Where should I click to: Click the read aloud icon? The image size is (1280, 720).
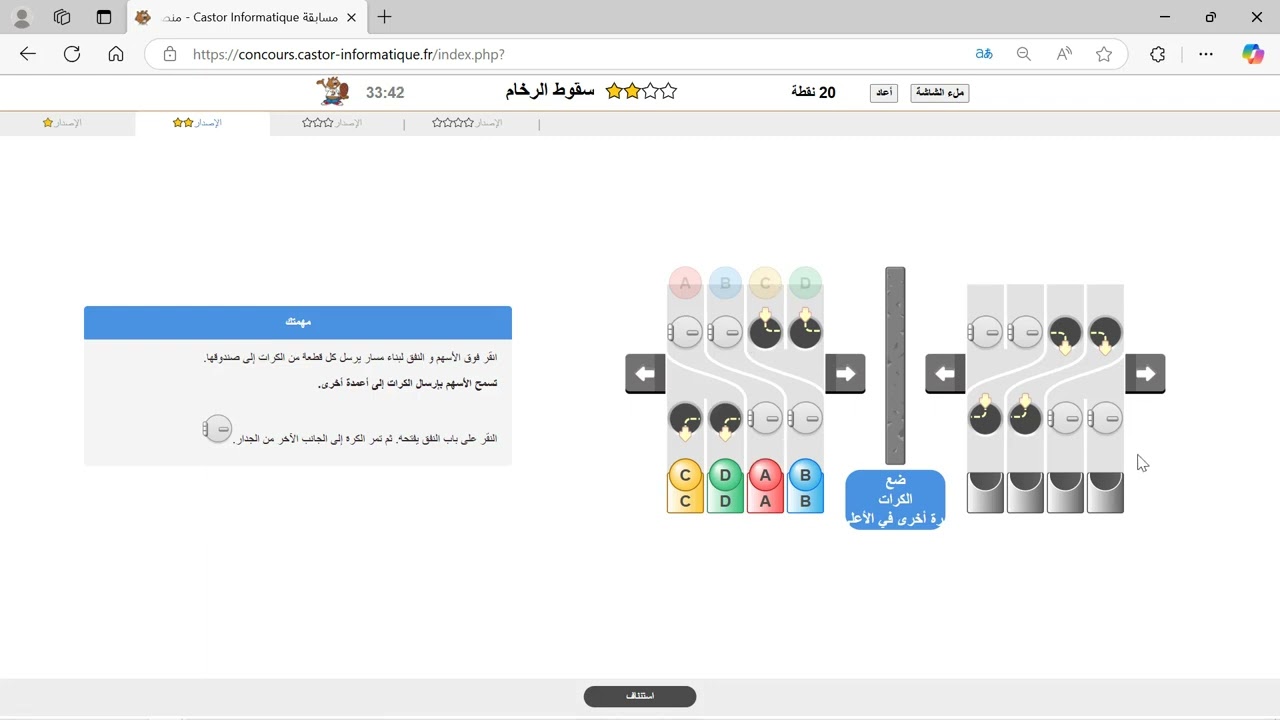[1064, 54]
